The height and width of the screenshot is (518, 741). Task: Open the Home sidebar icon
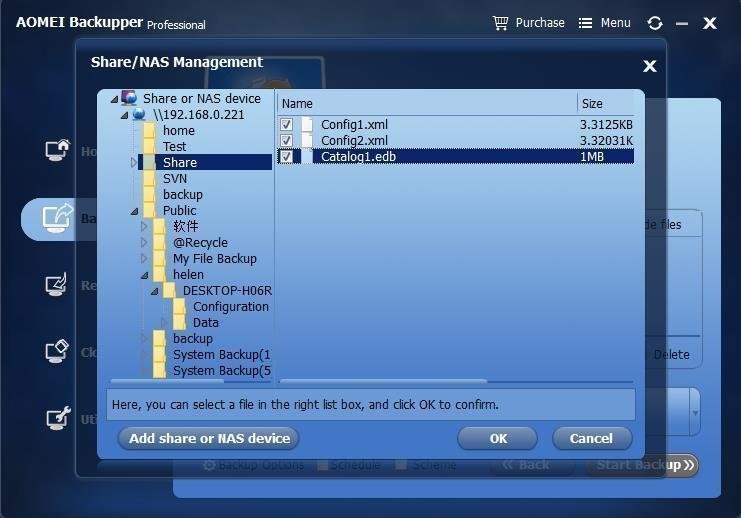pyautogui.click(x=57, y=150)
